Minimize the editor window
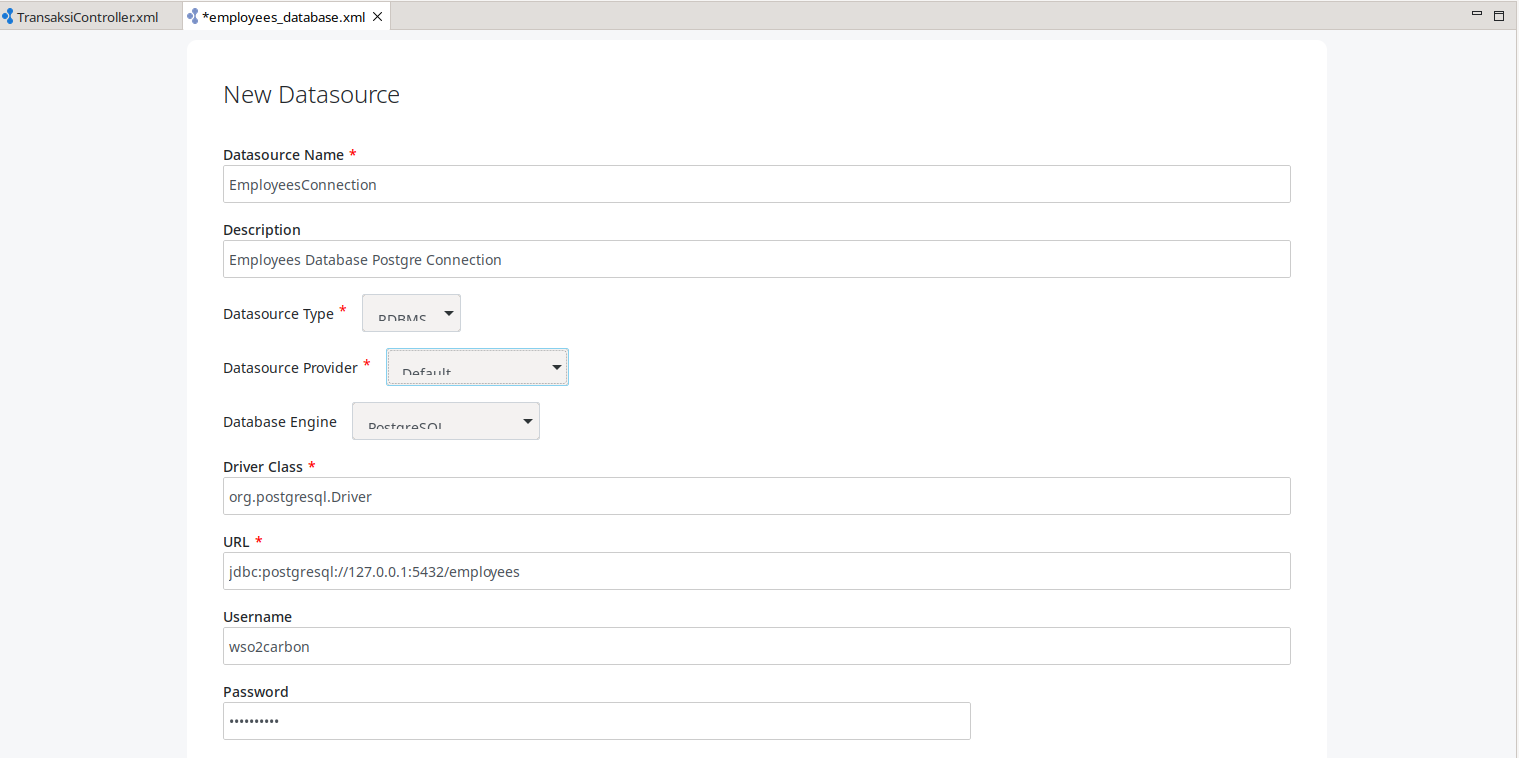Viewport: 1519px width, 758px height. [1475, 15]
